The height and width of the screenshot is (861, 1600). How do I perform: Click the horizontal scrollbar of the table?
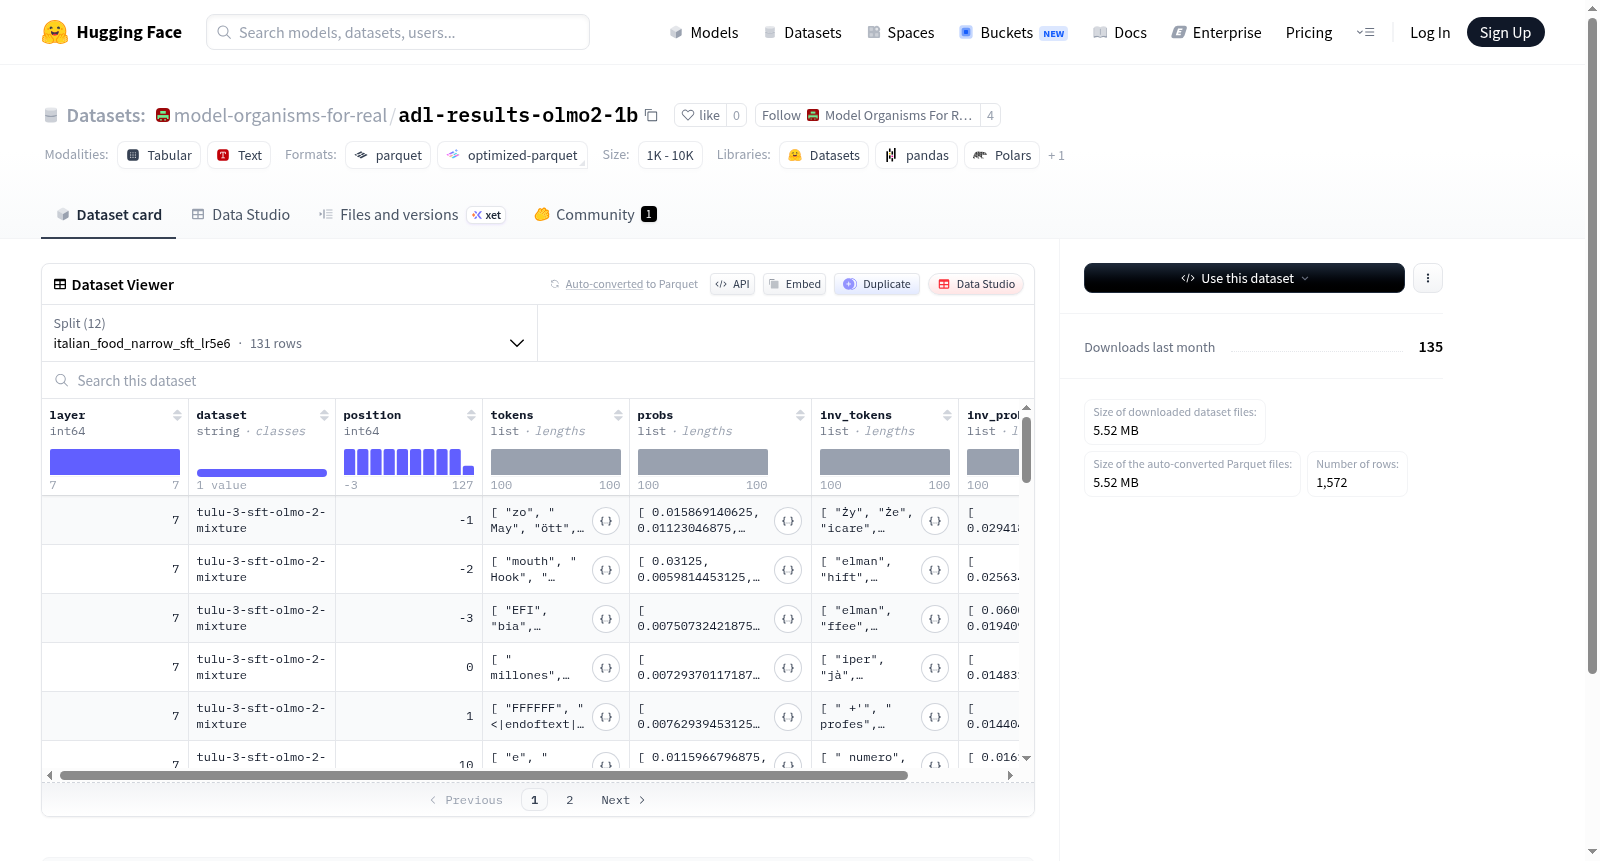484,775
